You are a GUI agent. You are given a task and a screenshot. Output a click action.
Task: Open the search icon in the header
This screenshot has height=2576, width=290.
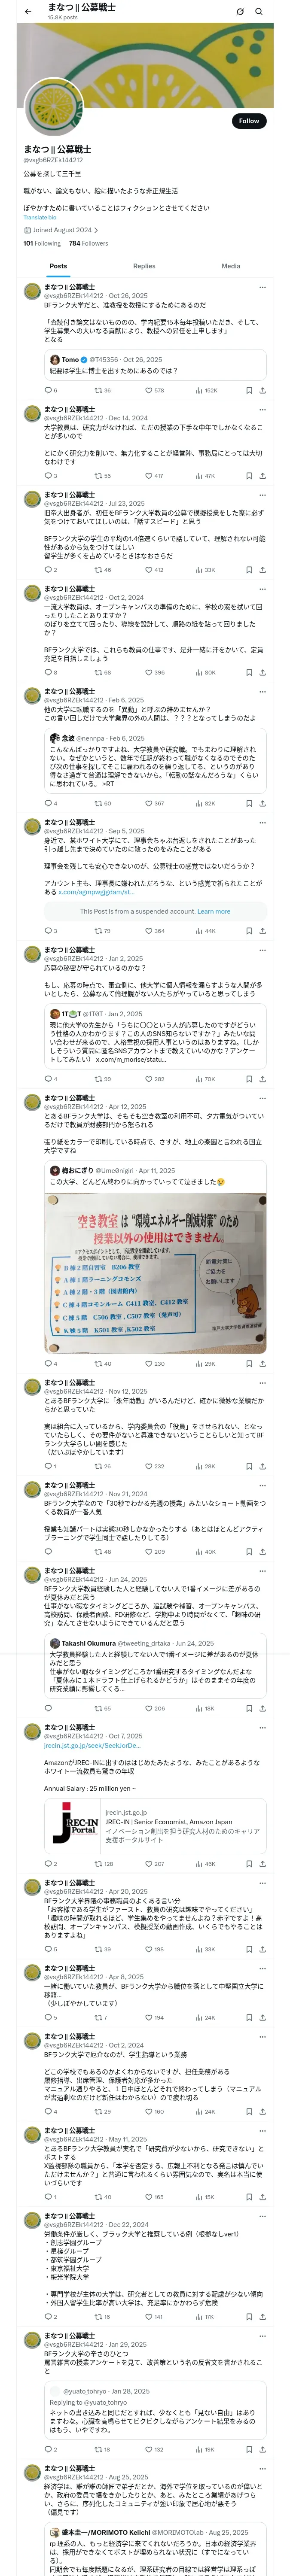[259, 12]
